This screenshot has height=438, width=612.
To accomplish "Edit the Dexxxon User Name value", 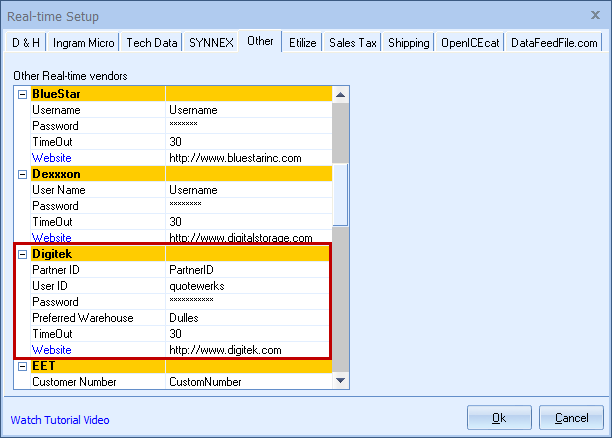I will 249,190.
